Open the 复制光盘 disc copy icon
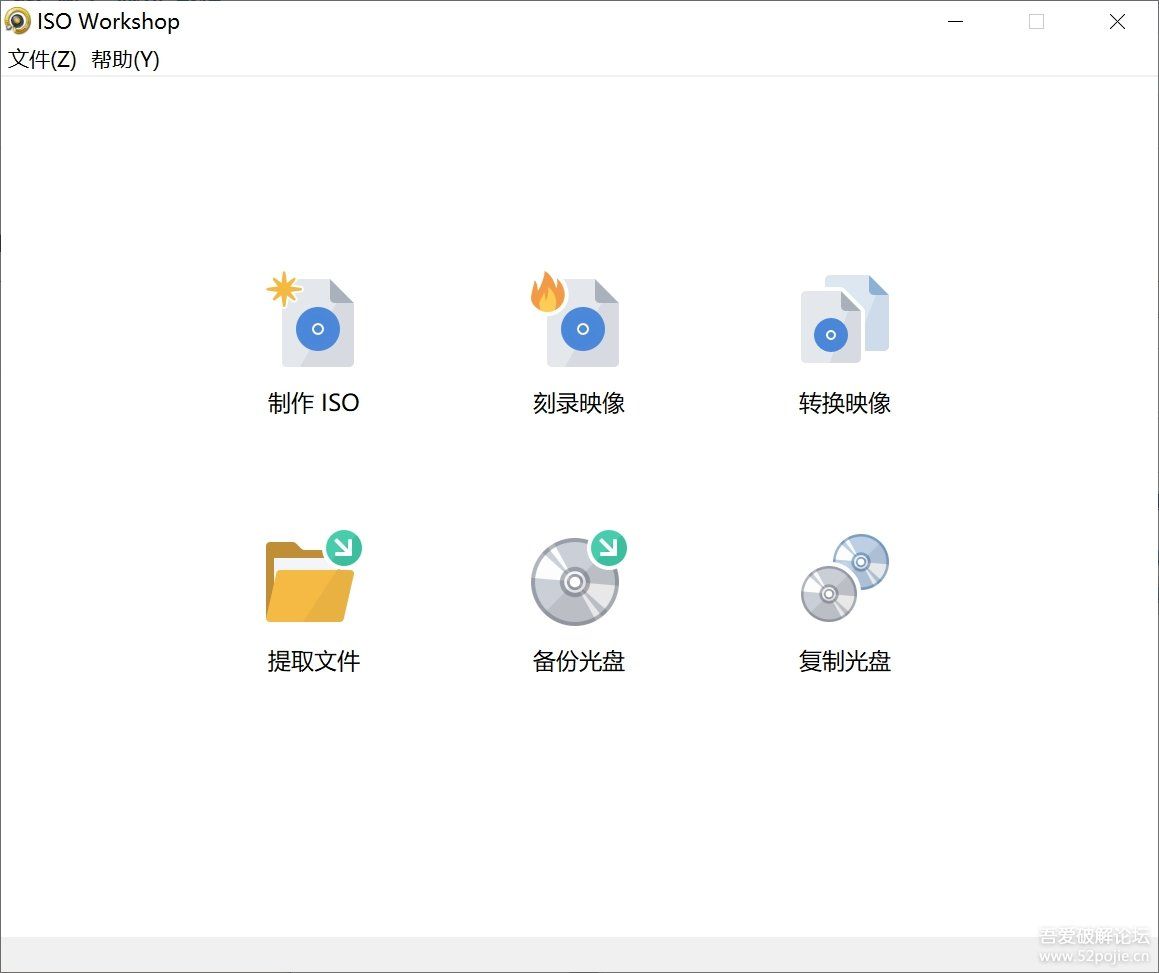The height and width of the screenshot is (973, 1159). 843,580
